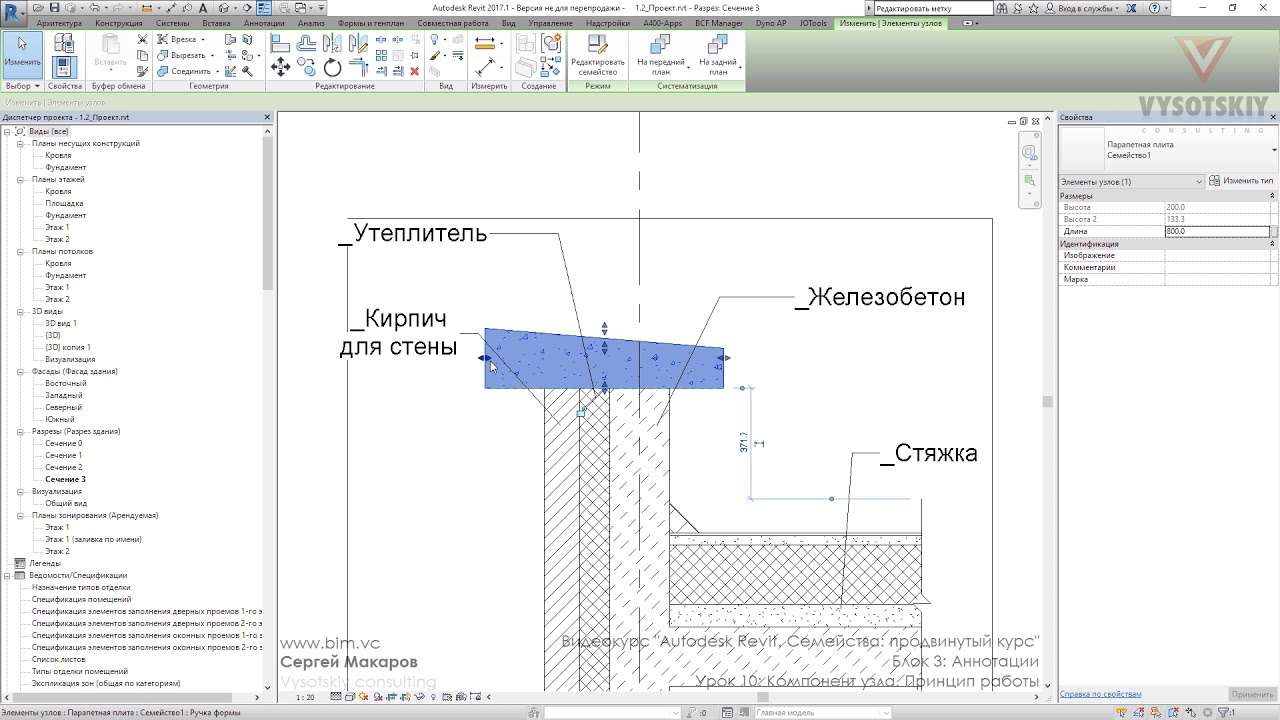This screenshot has width=1280, height=720.
Task: Click the Undo arrow in quick access toolbar
Action: click(93, 8)
